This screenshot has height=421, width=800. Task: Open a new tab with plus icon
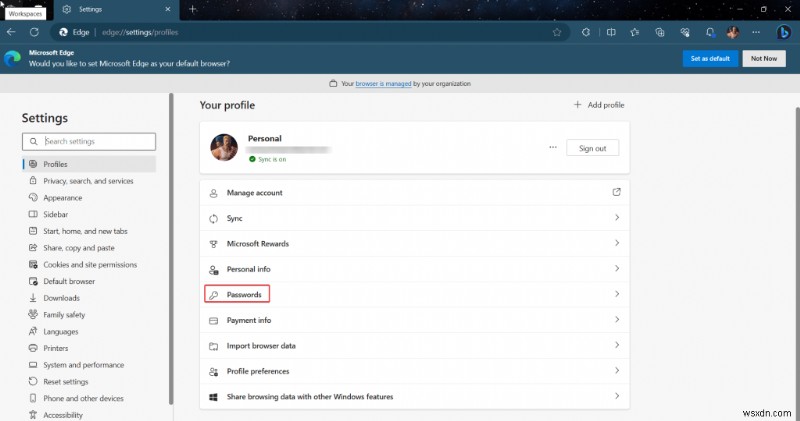[192, 9]
